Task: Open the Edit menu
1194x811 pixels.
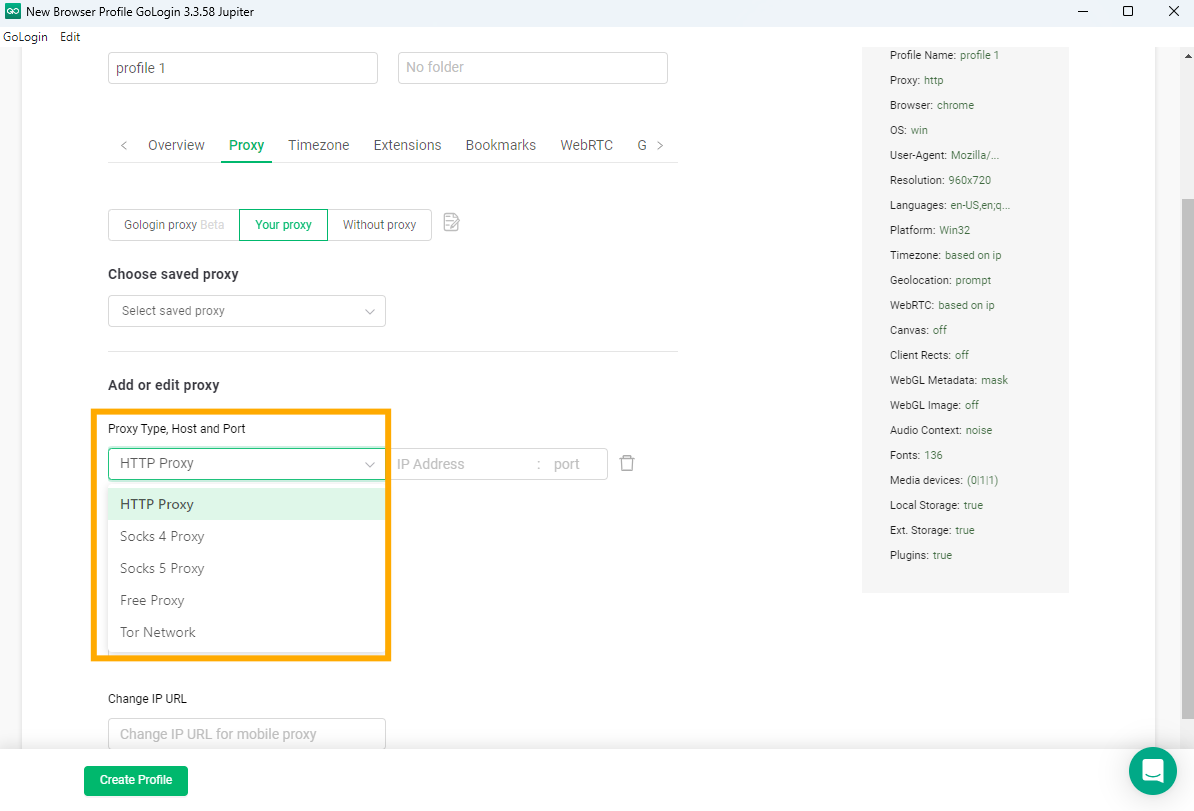Action: 70,37
